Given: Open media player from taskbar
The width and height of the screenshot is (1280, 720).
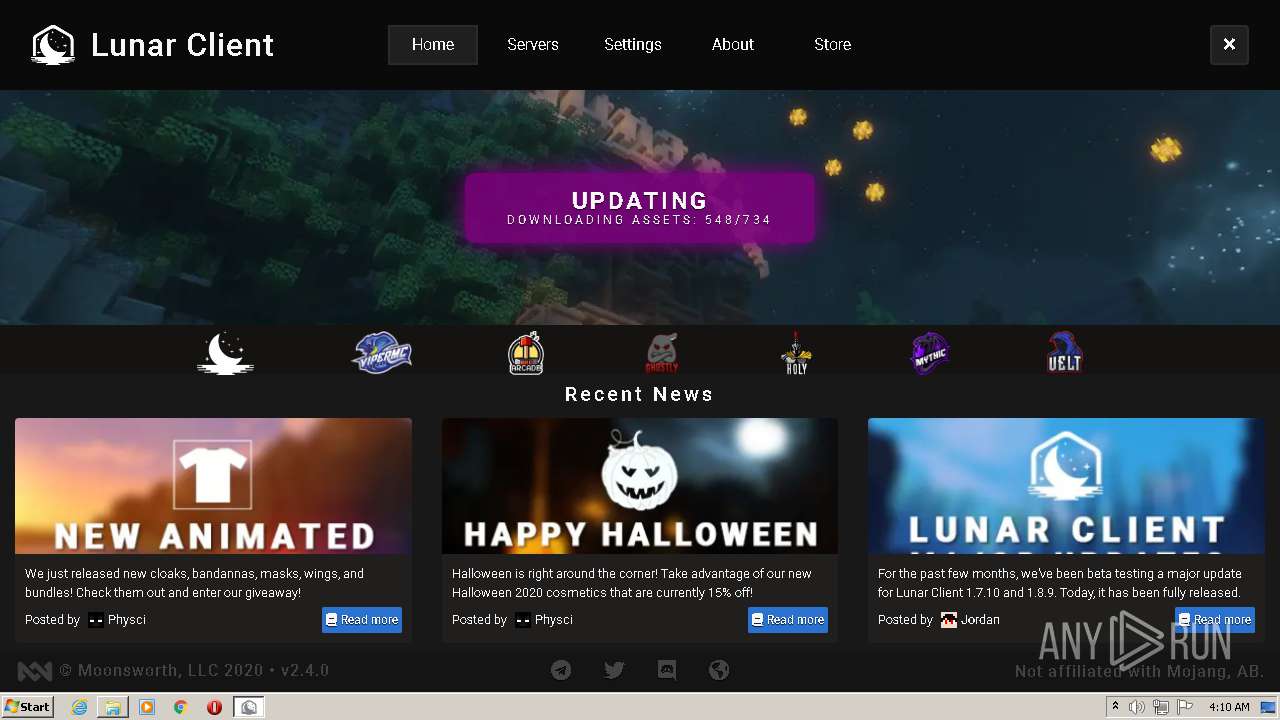Looking at the screenshot, I should click(147, 707).
